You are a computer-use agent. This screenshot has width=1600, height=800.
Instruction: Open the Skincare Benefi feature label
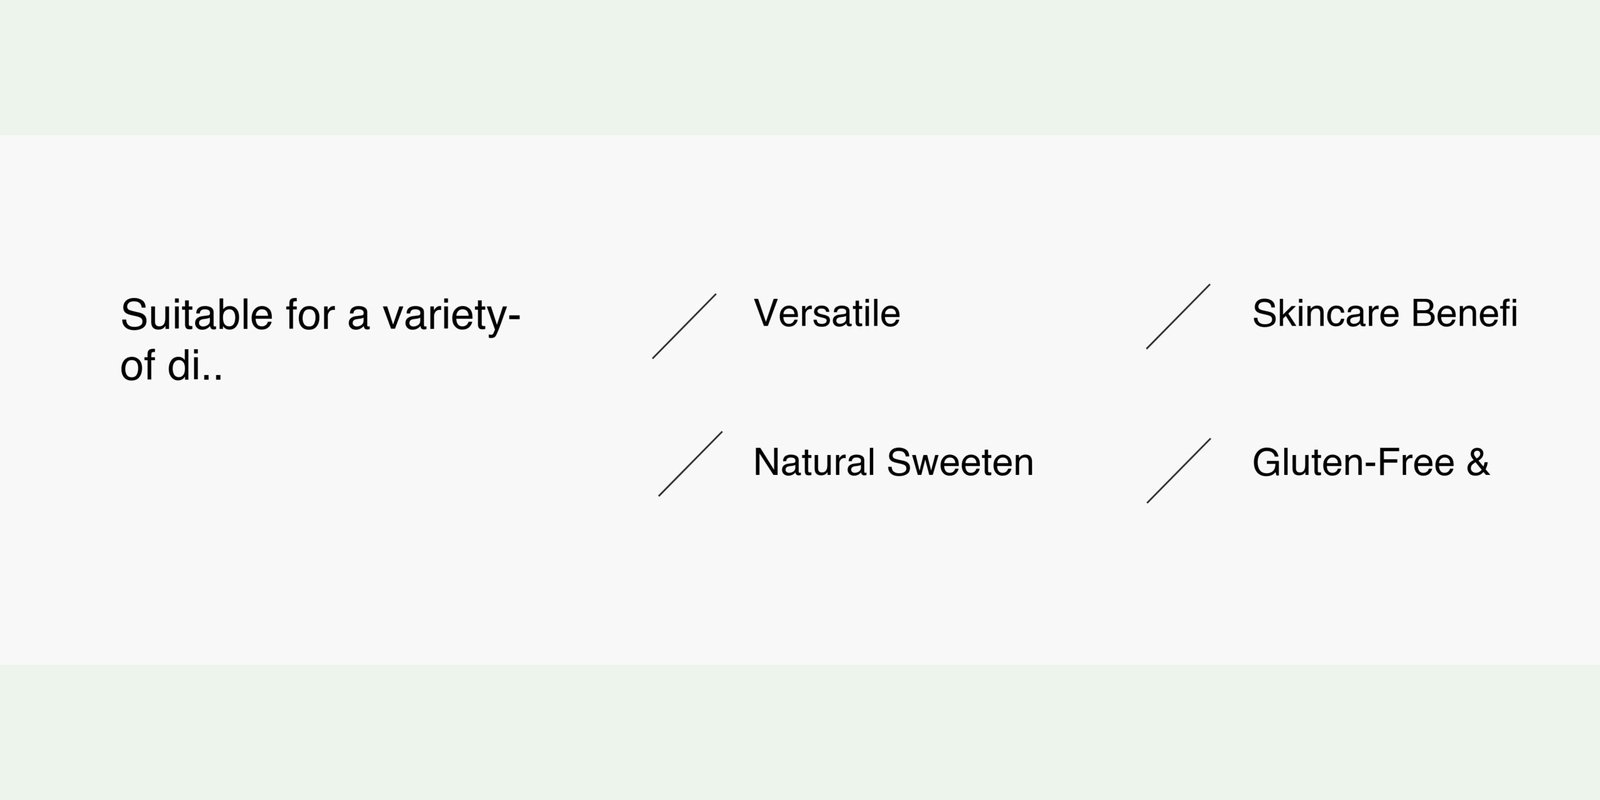[1384, 314]
